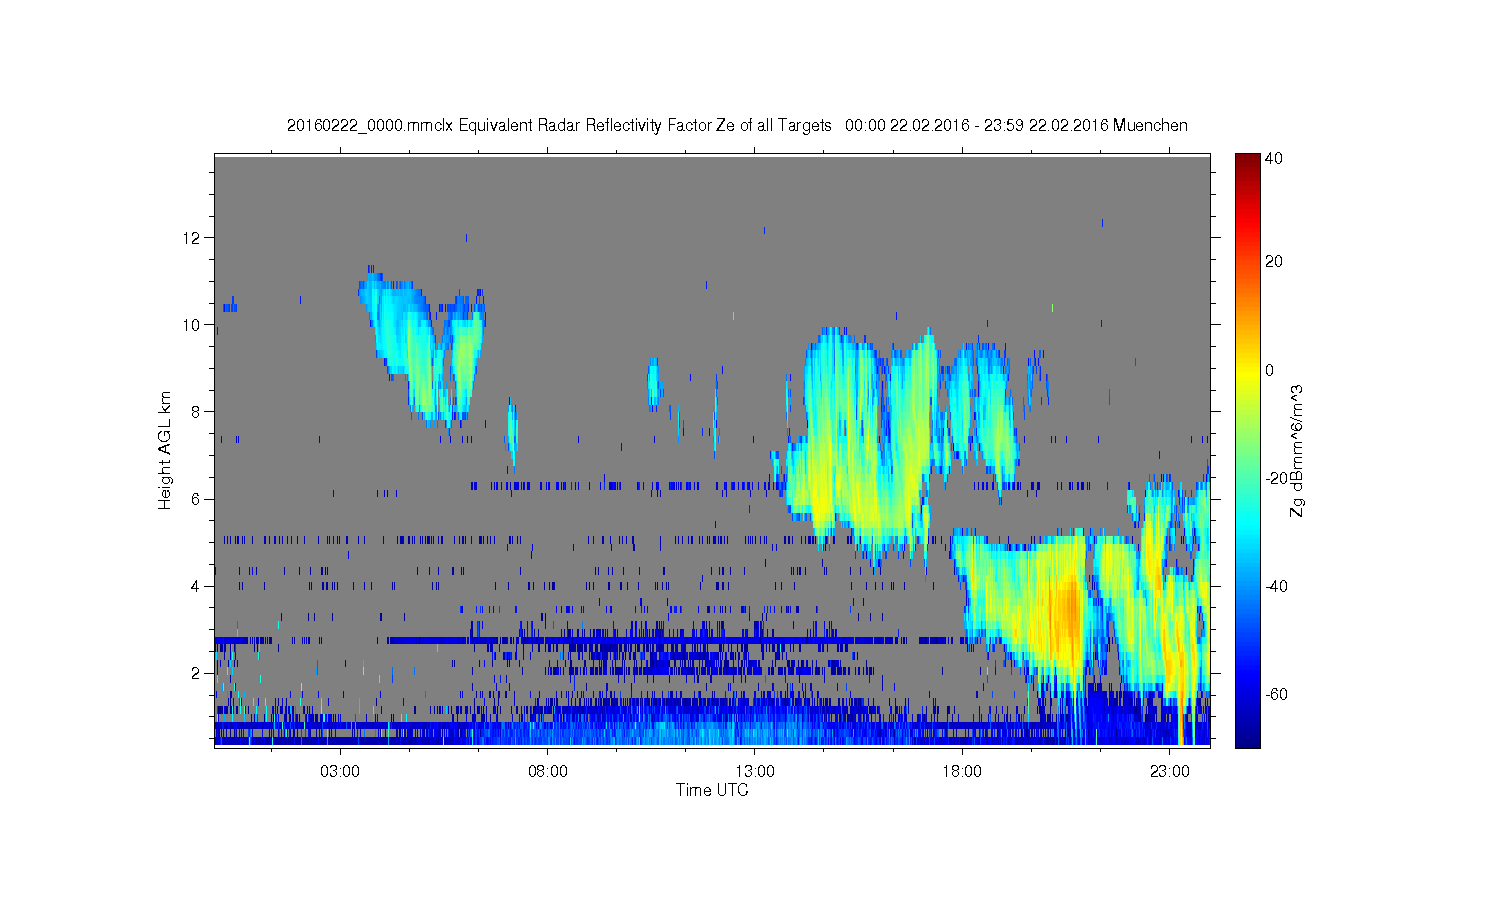This screenshot has width=1500, height=900.
Task: Click the colorbar label '0'
Action: [1270, 370]
